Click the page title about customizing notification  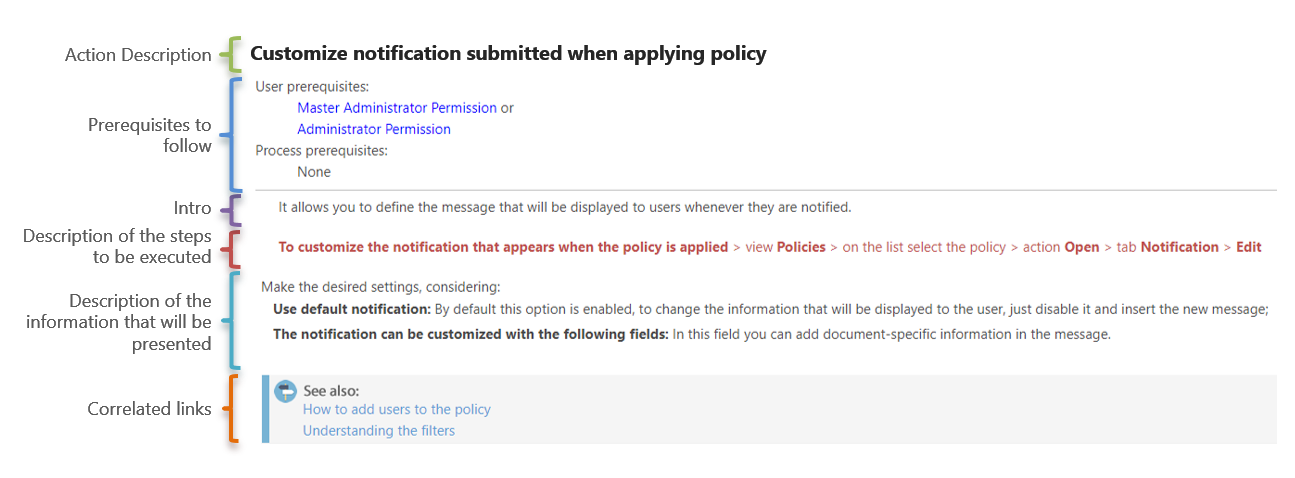(x=507, y=54)
